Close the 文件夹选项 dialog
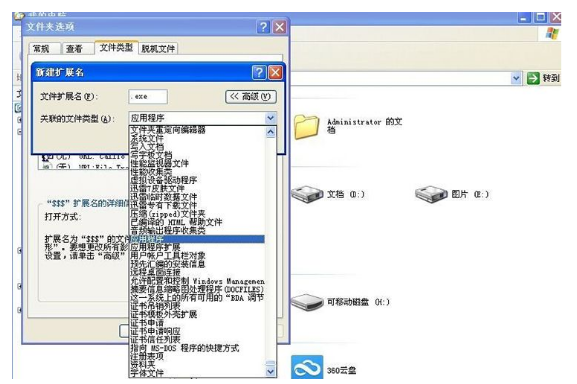This screenshot has width=577, height=384. (x=280, y=27)
